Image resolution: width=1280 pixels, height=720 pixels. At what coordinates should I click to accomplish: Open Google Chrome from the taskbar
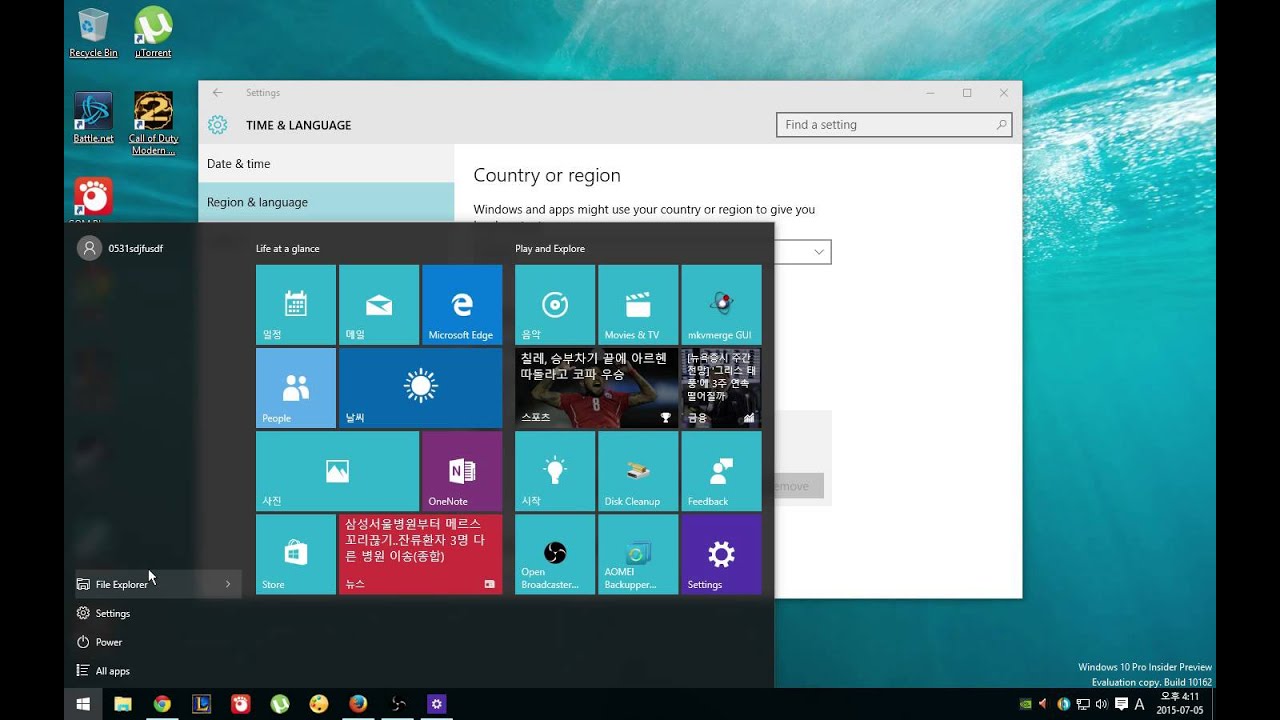coord(162,704)
